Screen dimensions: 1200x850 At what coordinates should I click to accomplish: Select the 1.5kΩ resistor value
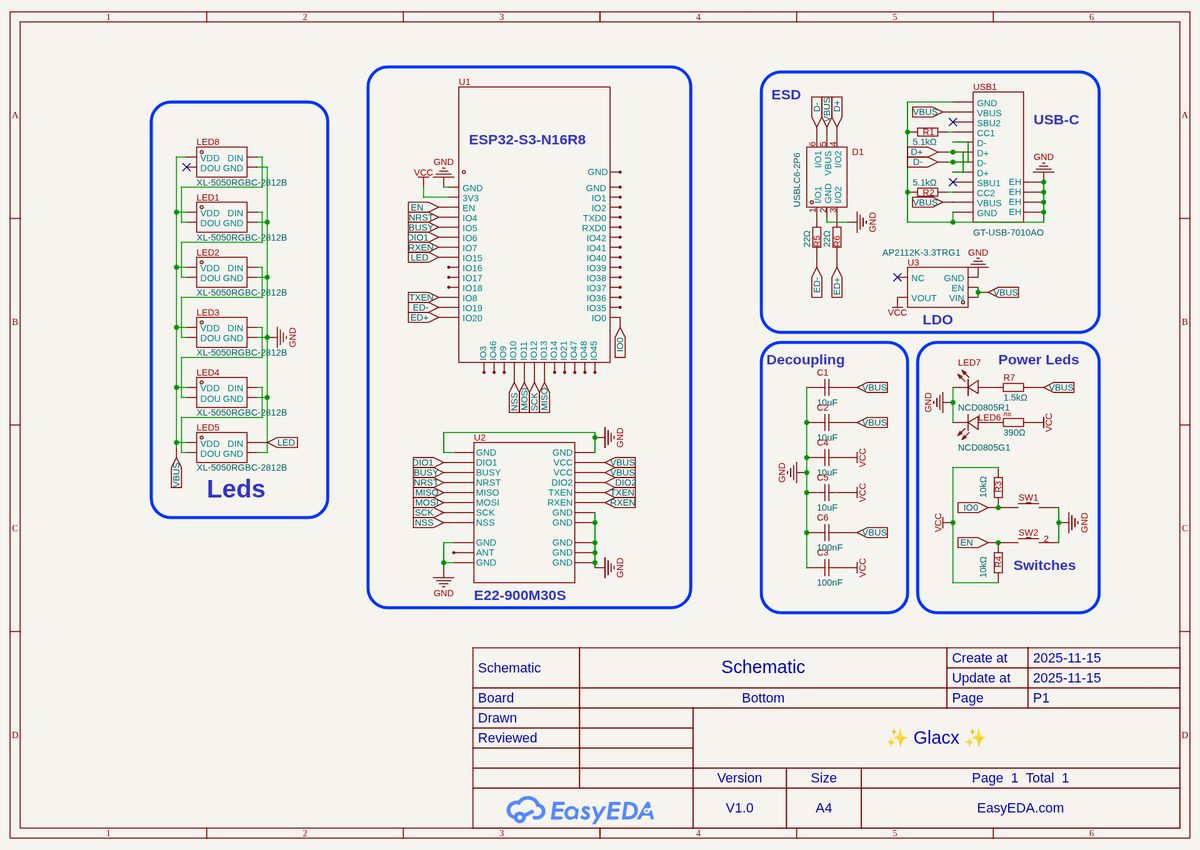1015,398
